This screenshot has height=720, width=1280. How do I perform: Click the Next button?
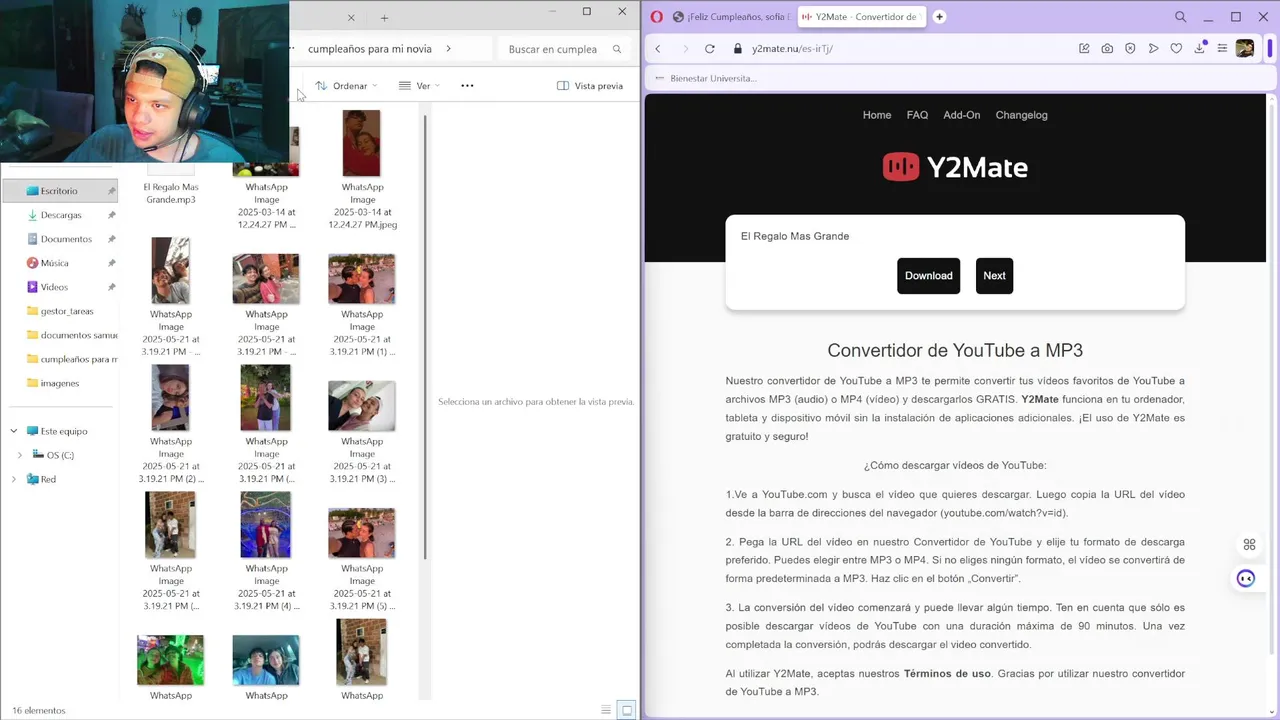[994, 276]
